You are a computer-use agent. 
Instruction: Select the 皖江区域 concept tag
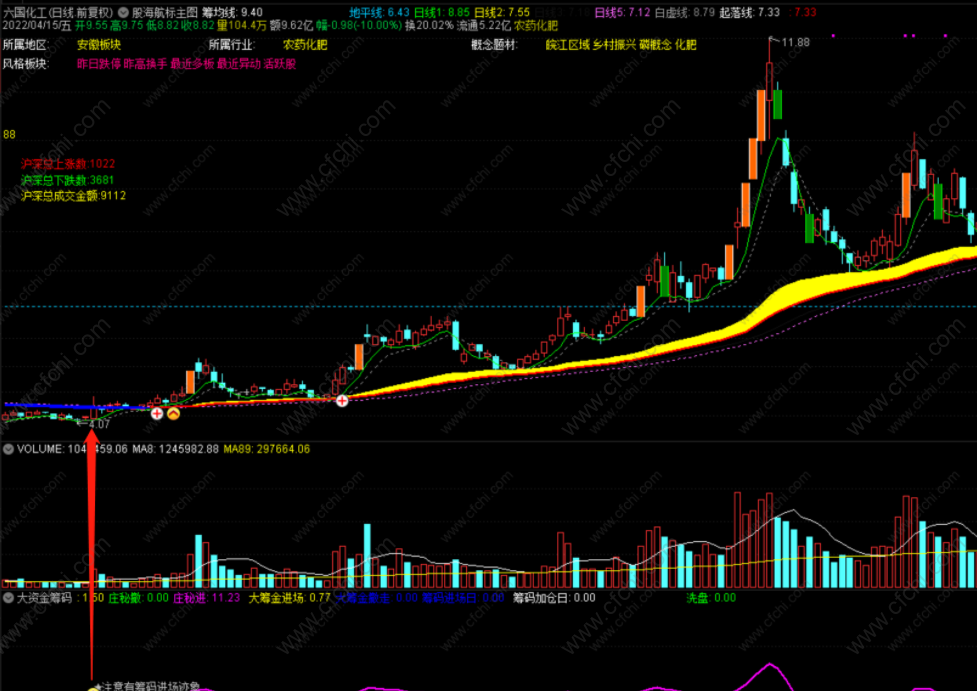[x=567, y=45]
